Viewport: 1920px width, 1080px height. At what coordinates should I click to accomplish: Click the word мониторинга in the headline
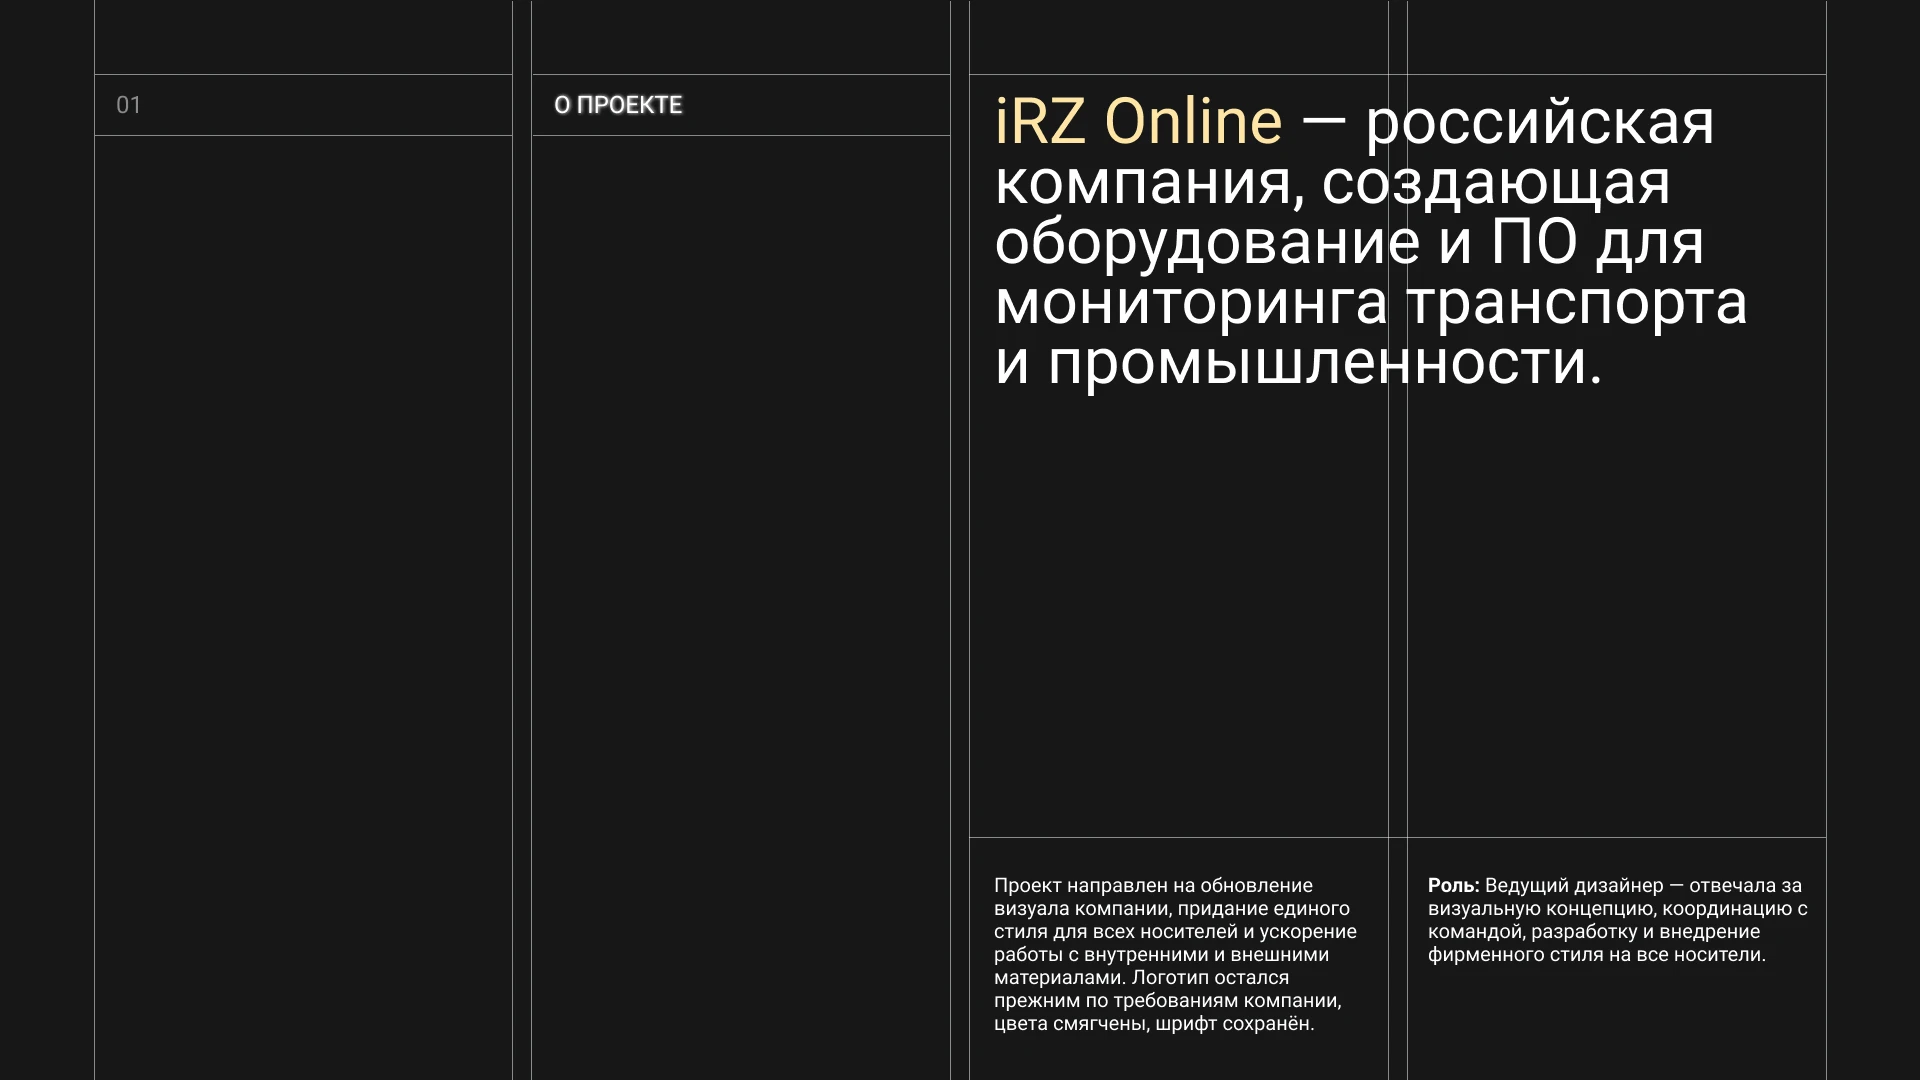coord(1191,303)
